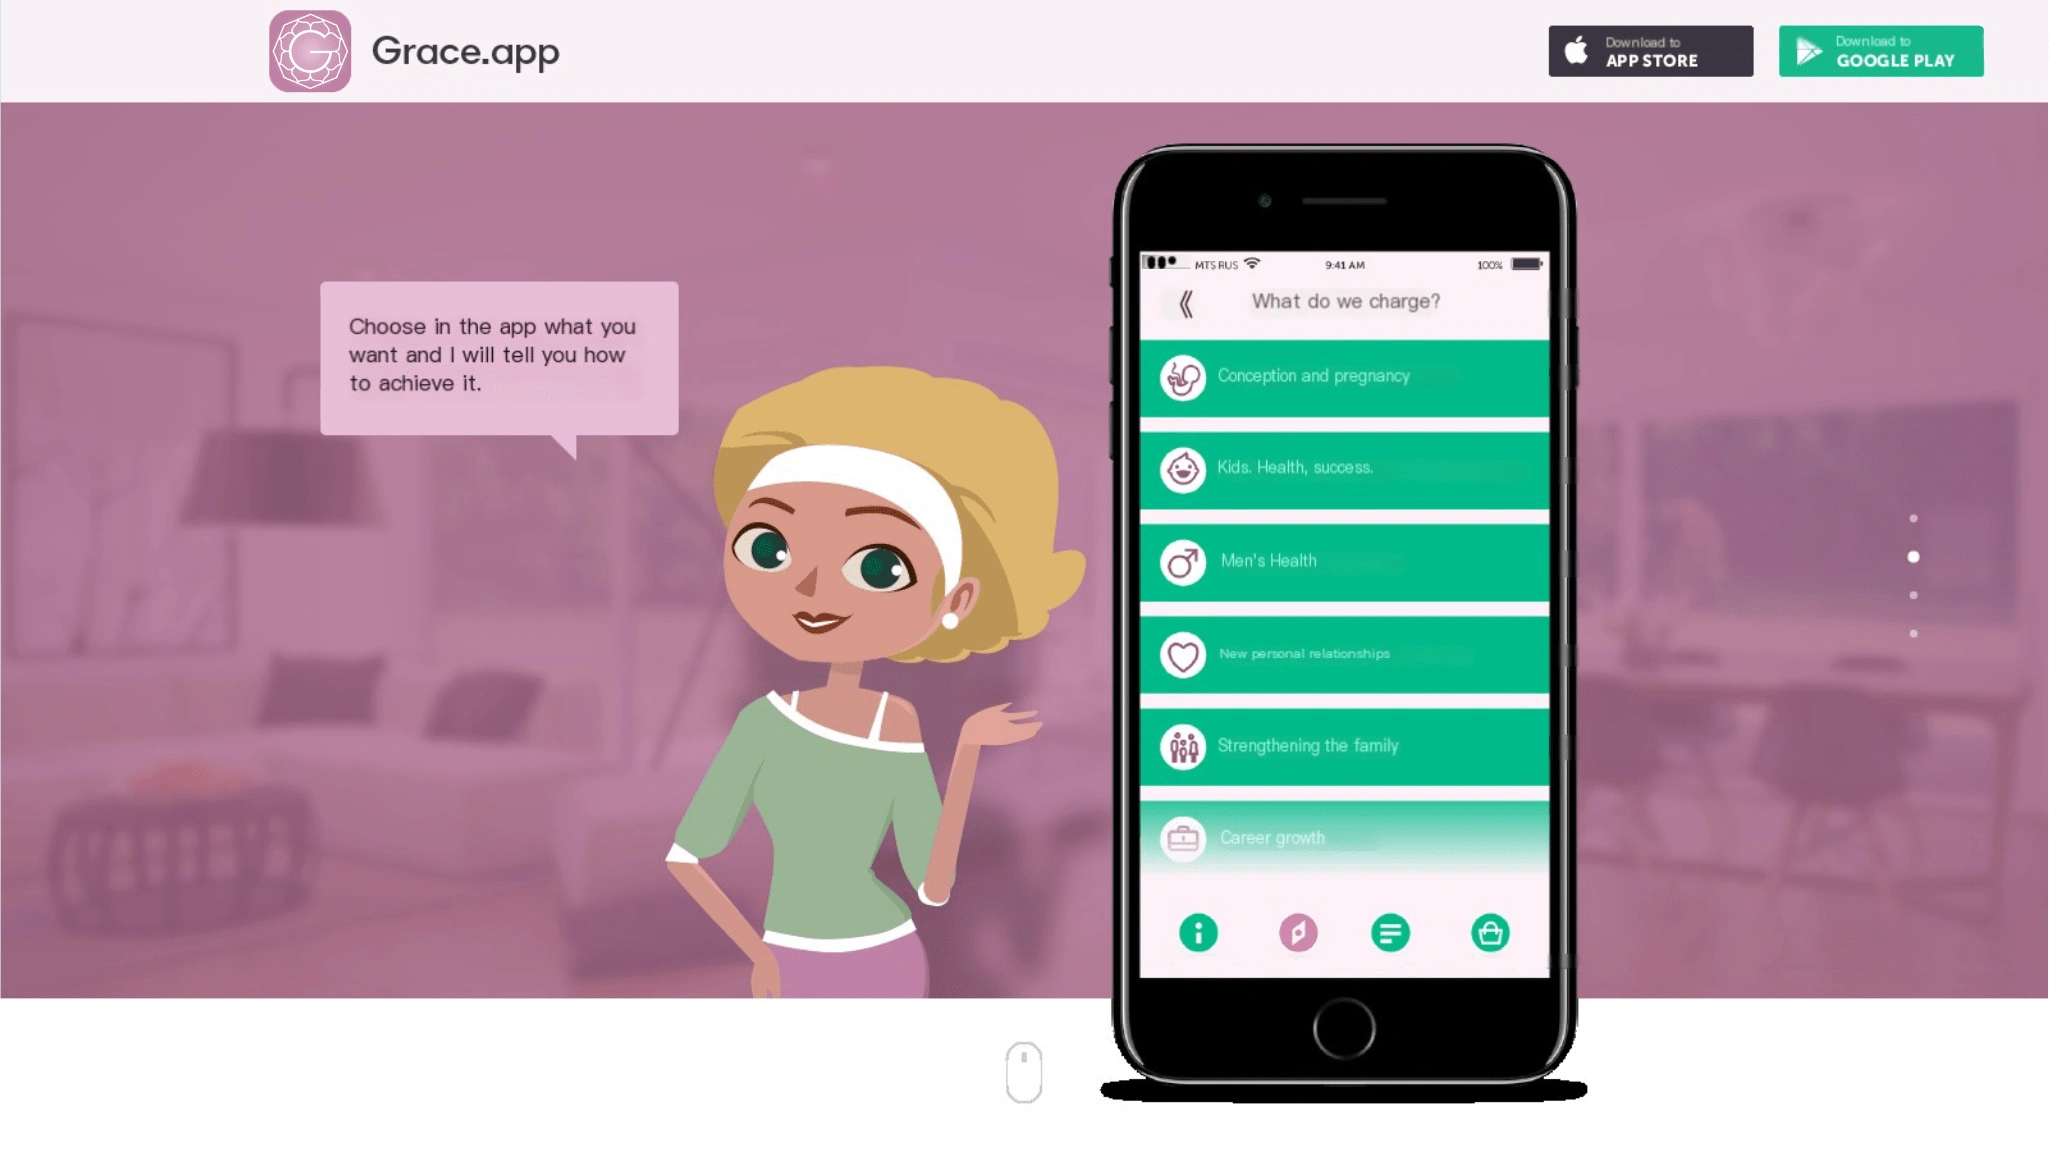This screenshot has height=1152, width=2049.
Task: Click Download to Google Play button
Action: (x=1882, y=52)
